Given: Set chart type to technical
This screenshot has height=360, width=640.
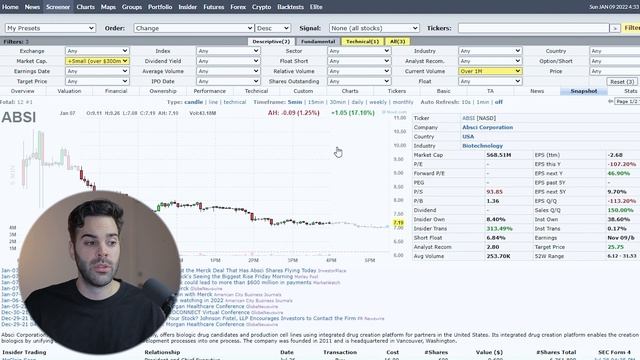Looking at the screenshot, I should (x=235, y=102).
